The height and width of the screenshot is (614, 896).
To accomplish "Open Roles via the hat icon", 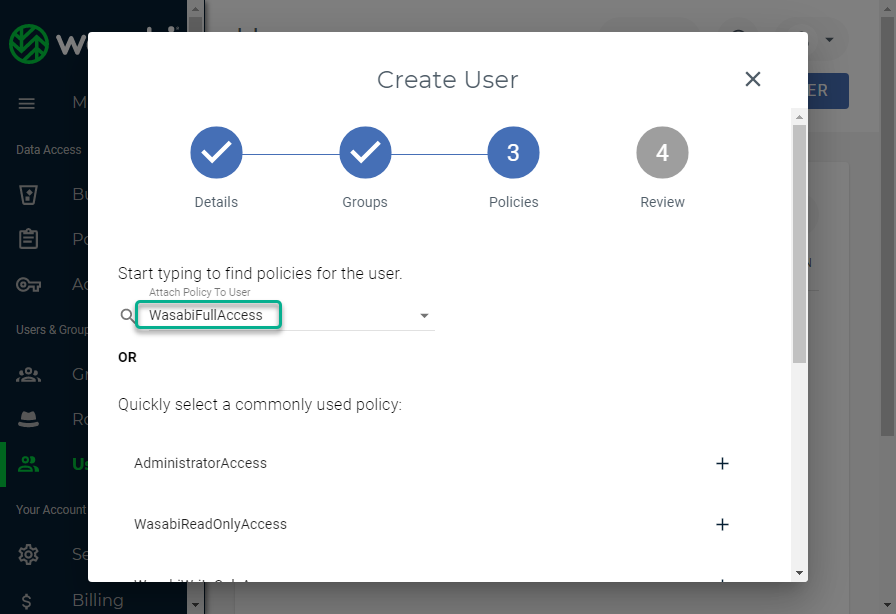I will pyautogui.click(x=28, y=419).
